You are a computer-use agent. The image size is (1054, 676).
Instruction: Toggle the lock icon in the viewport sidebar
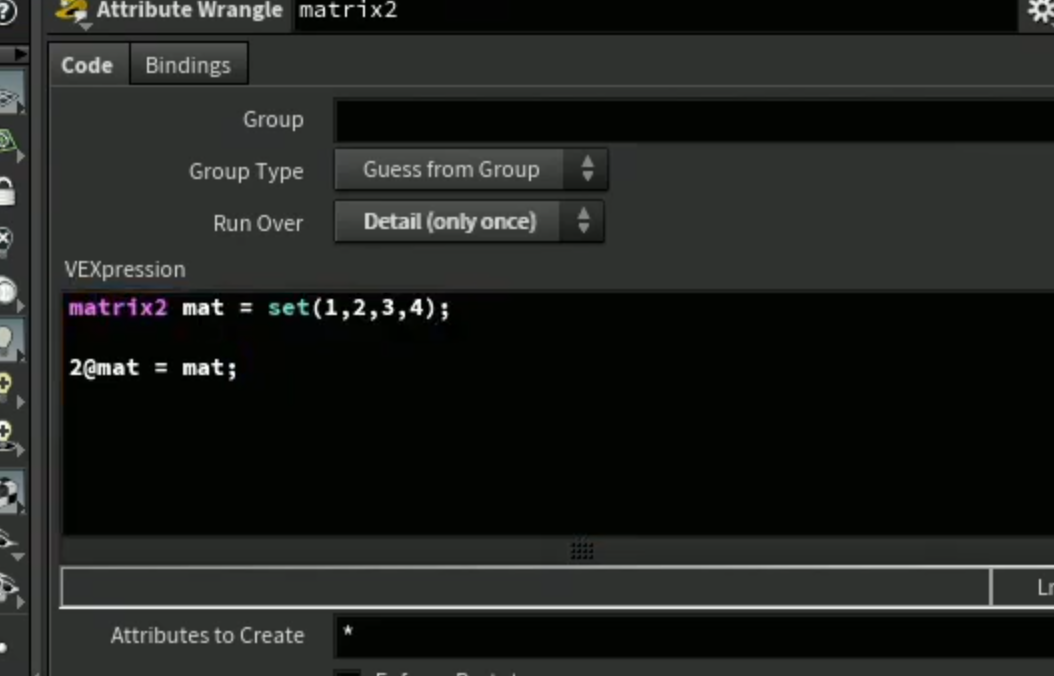pos(7,192)
